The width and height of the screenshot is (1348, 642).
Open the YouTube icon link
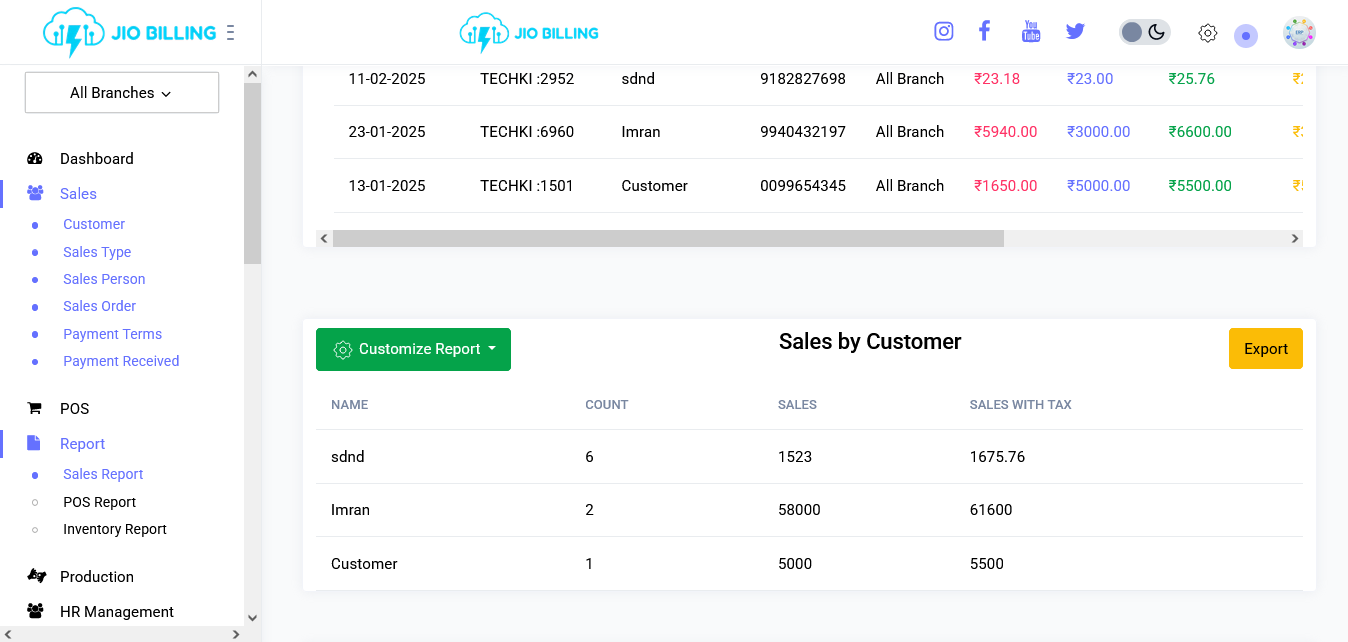pos(1030,32)
